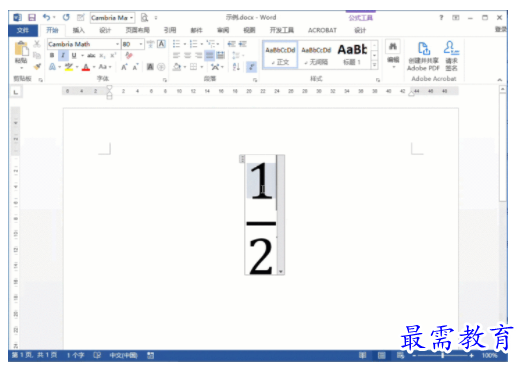Redo the last action in the quick toolbar
Viewport: 522px width, 369px height.
(66, 17)
